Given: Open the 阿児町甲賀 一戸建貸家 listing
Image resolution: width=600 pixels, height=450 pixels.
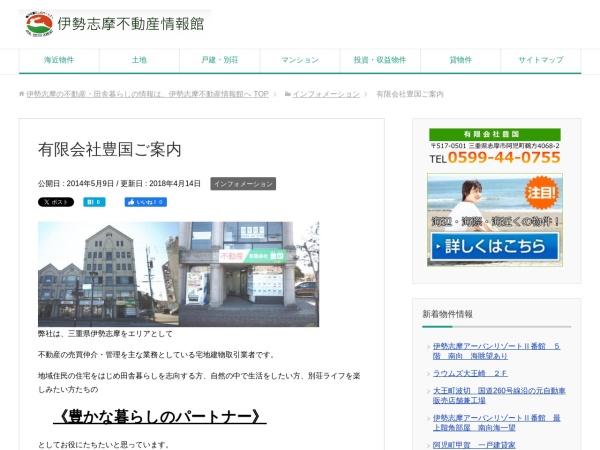Looking at the screenshot, I should (474, 445).
